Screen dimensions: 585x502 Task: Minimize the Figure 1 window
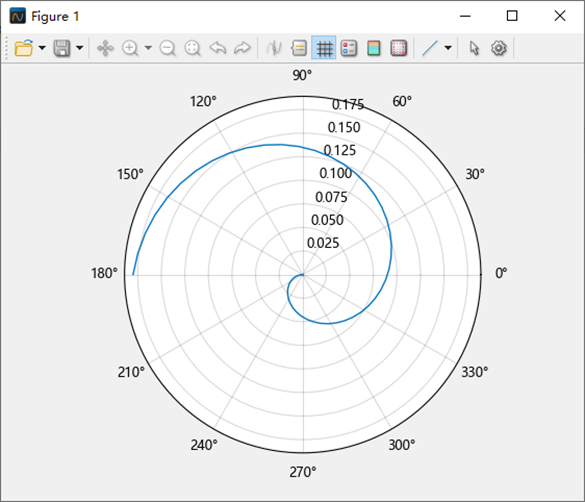(465, 16)
